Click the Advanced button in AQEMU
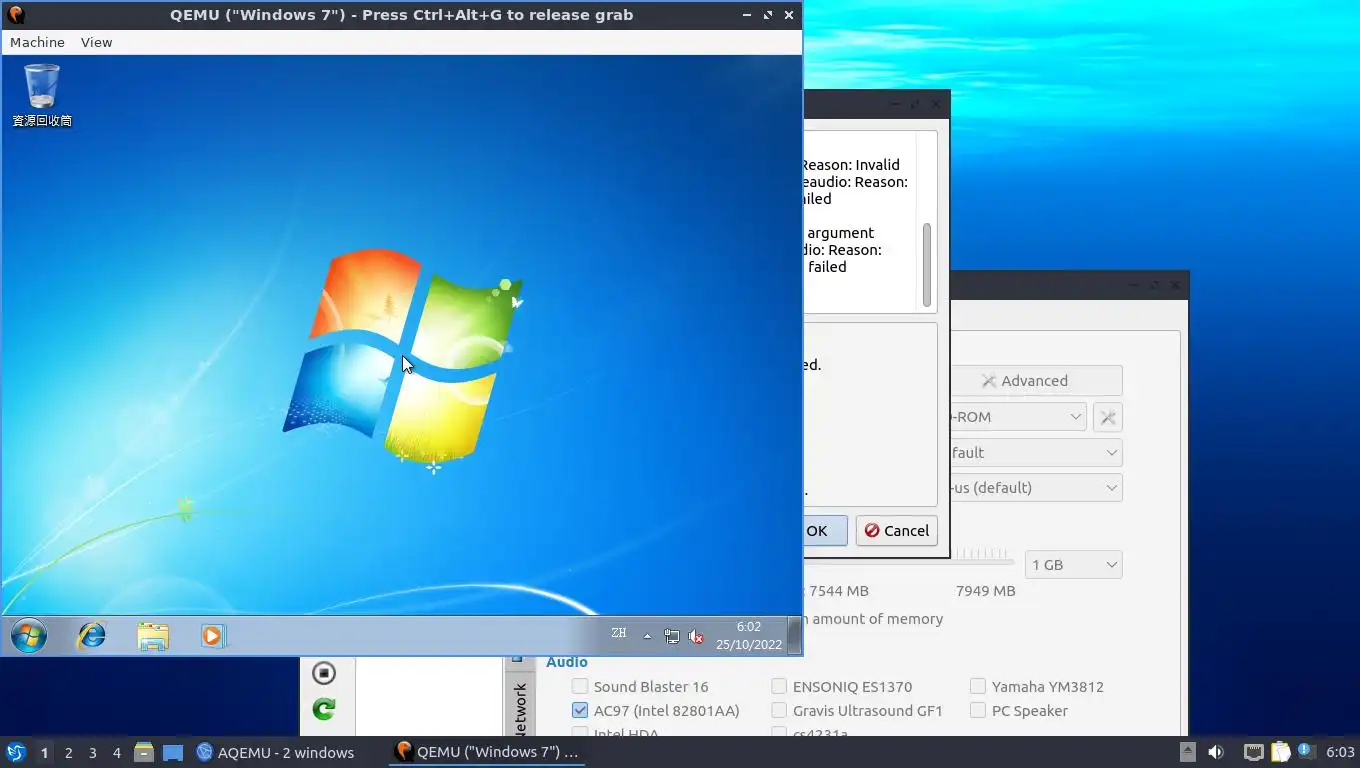Screen dimensions: 1360x768 1036,381
